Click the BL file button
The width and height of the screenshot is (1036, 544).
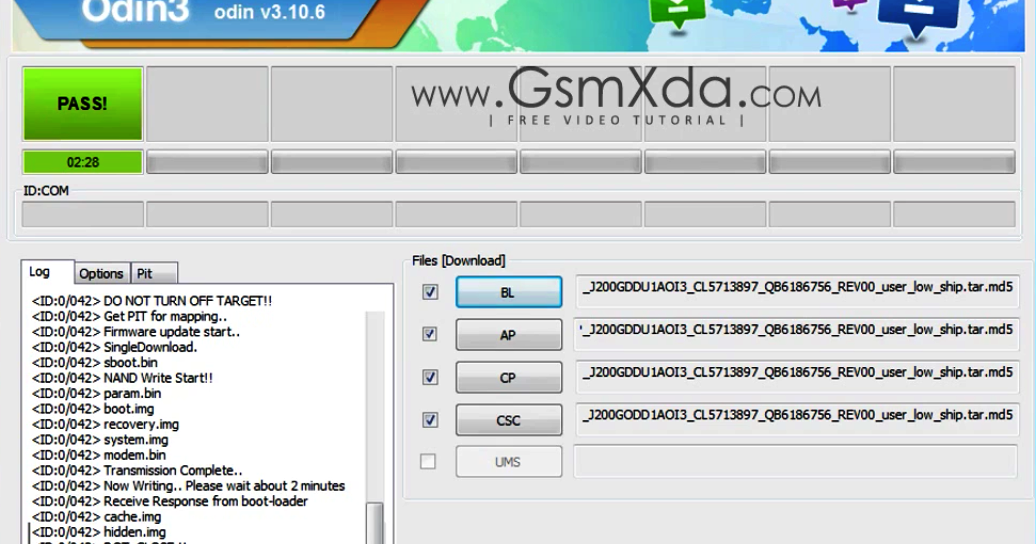[509, 292]
